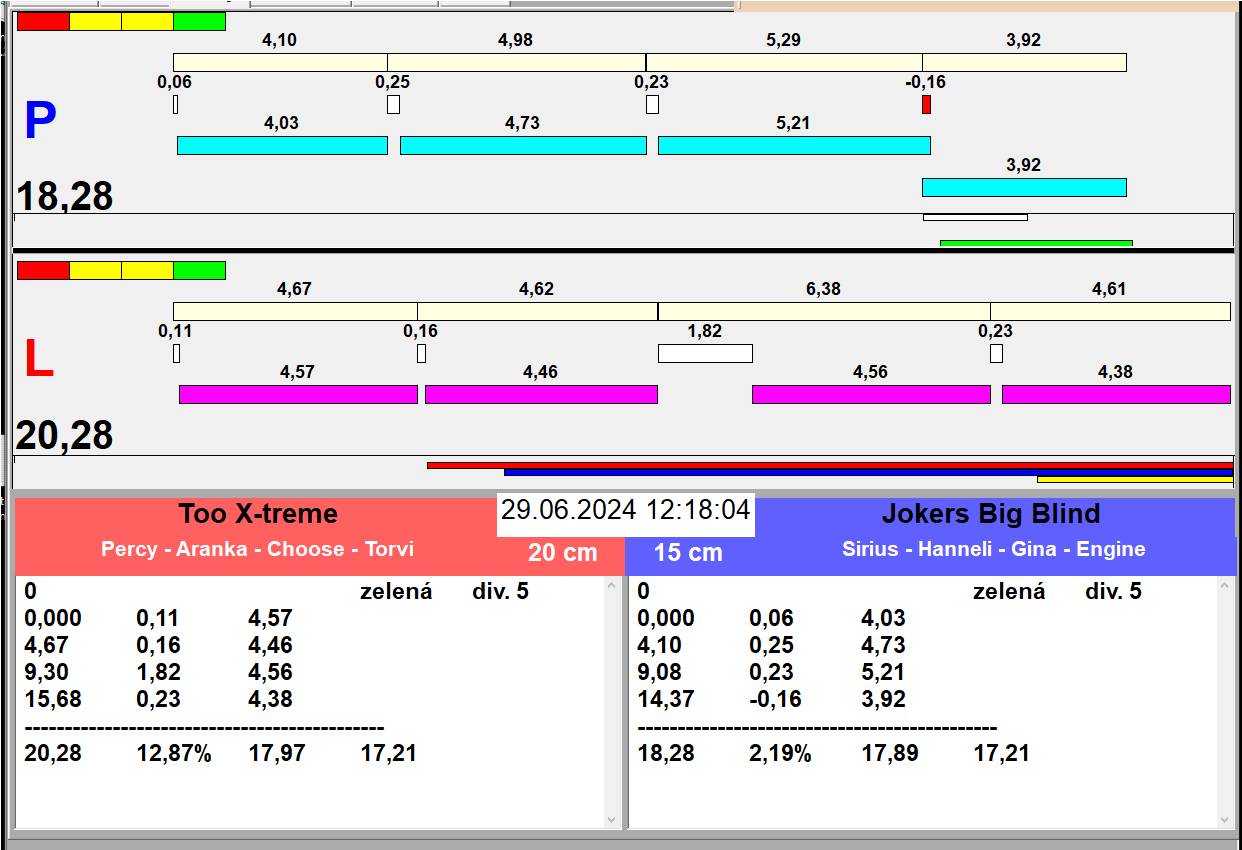Click the 20 cm jump height label
Viewport: 1242px width, 850px height.
[x=562, y=552]
